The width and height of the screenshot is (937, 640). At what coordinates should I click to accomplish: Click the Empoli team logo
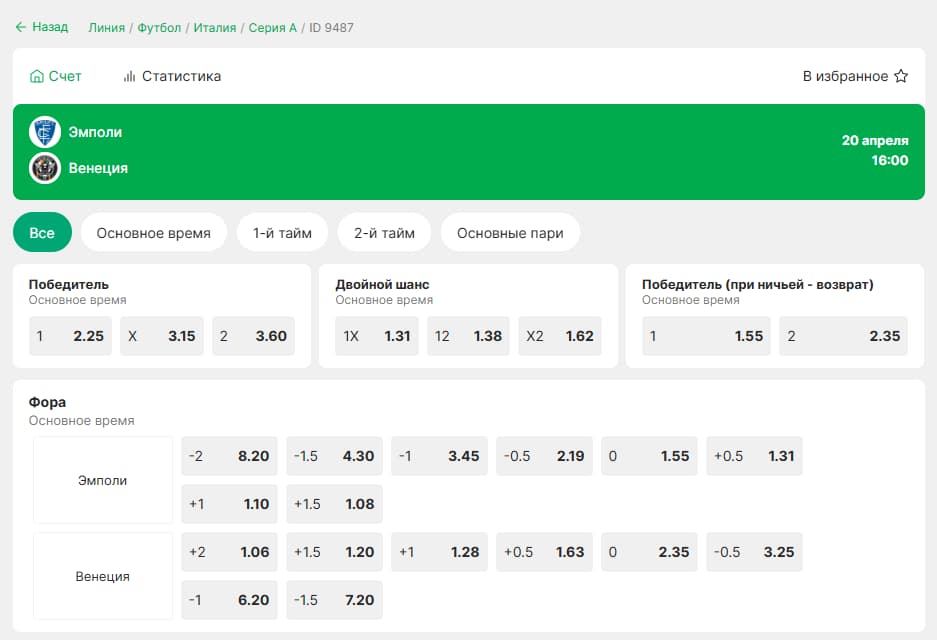(45, 132)
